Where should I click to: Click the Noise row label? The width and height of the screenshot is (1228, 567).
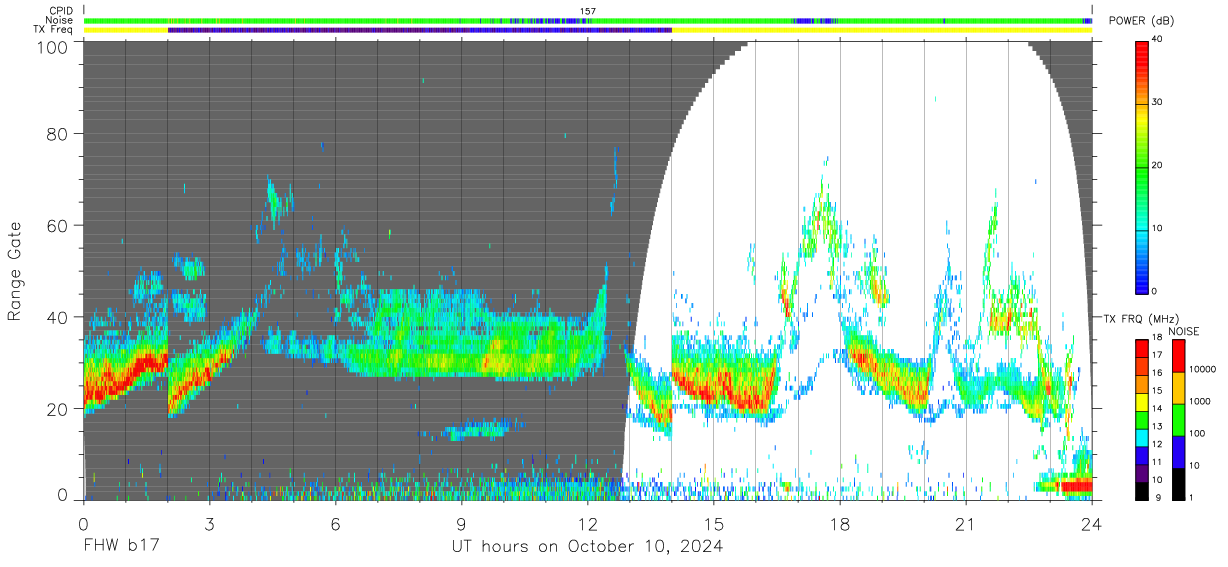pyautogui.click(x=60, y=20)
